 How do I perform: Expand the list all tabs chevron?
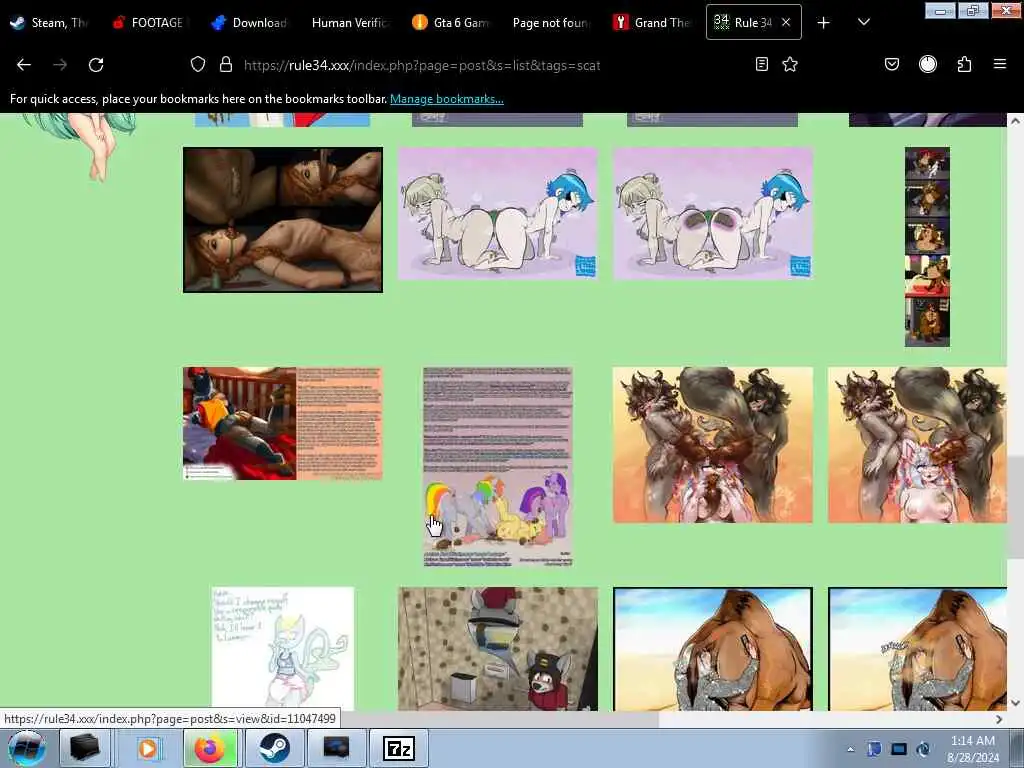(864, 22)
